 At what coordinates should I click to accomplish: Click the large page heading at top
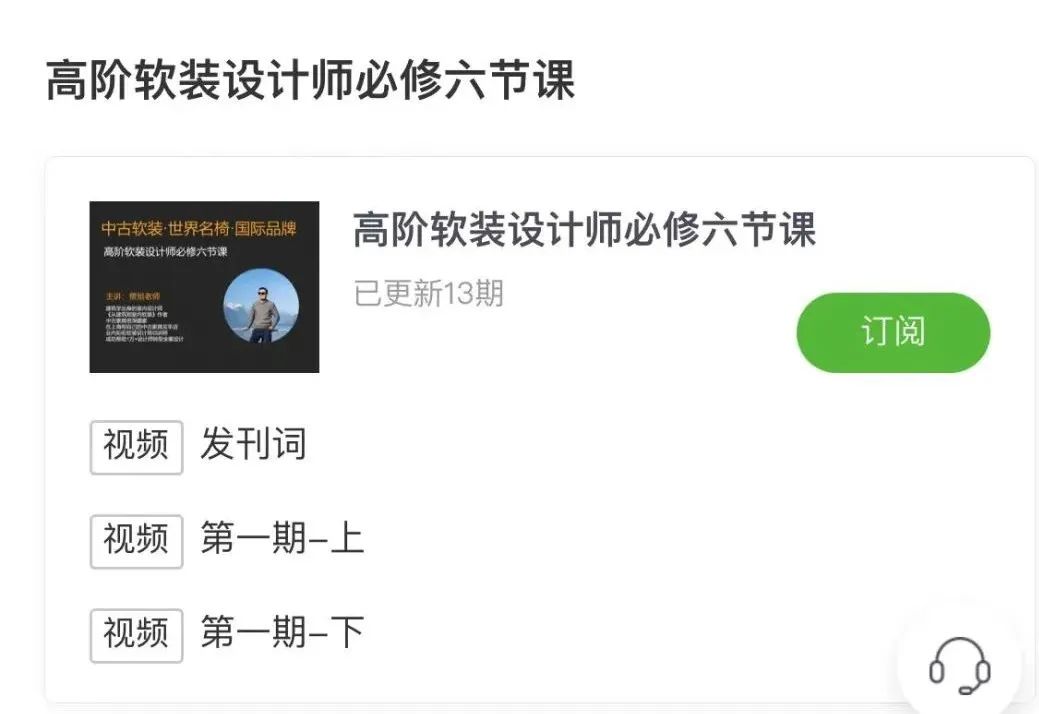[310, 80]
